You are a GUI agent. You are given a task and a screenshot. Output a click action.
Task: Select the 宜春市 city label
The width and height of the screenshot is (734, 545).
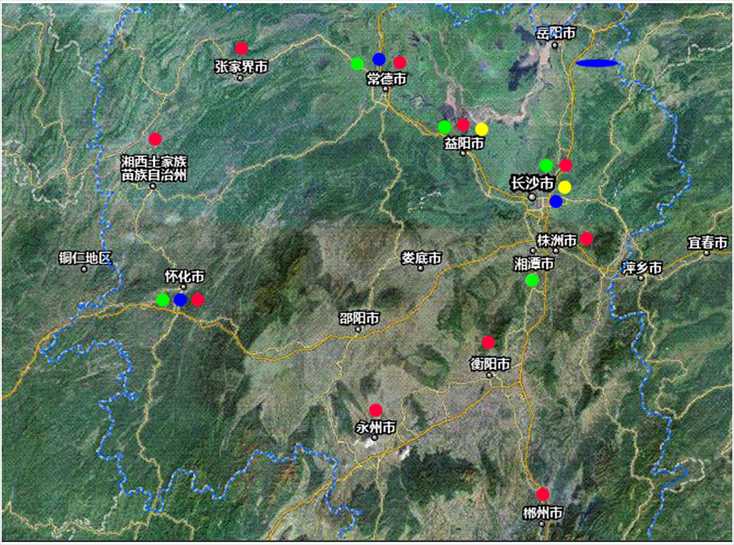click(x=707, y=242)
